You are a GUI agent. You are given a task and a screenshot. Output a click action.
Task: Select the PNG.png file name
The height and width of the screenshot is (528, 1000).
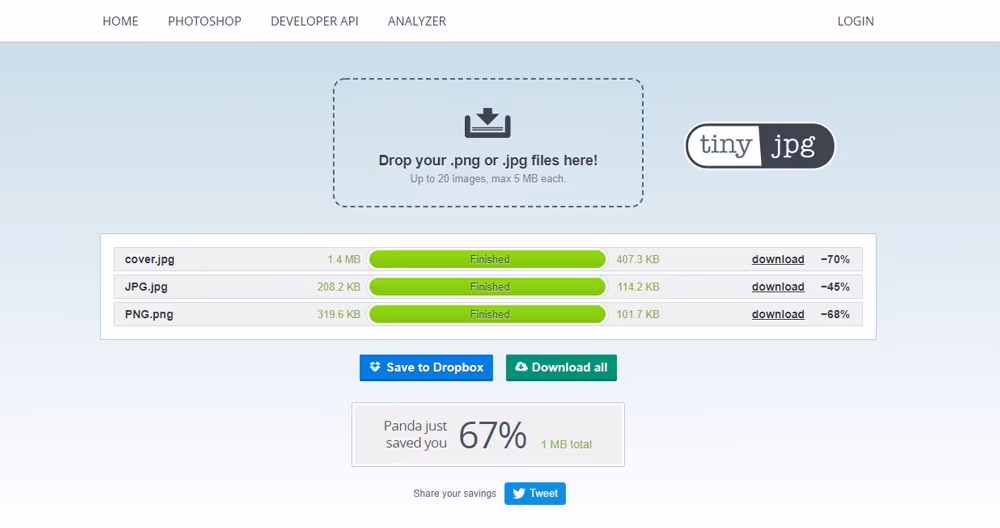(149, 314)
